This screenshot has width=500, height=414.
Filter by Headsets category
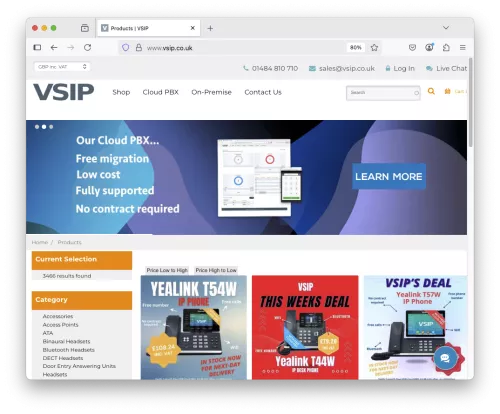55,374
